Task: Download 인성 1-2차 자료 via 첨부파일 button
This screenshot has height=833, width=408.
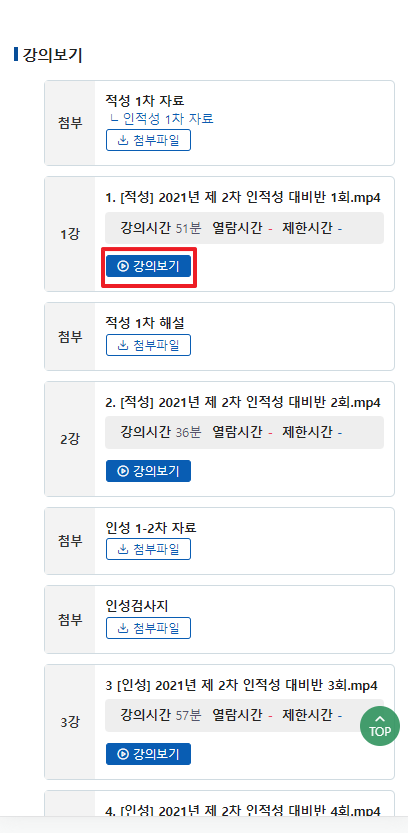Action: click(x=148, y=549)
